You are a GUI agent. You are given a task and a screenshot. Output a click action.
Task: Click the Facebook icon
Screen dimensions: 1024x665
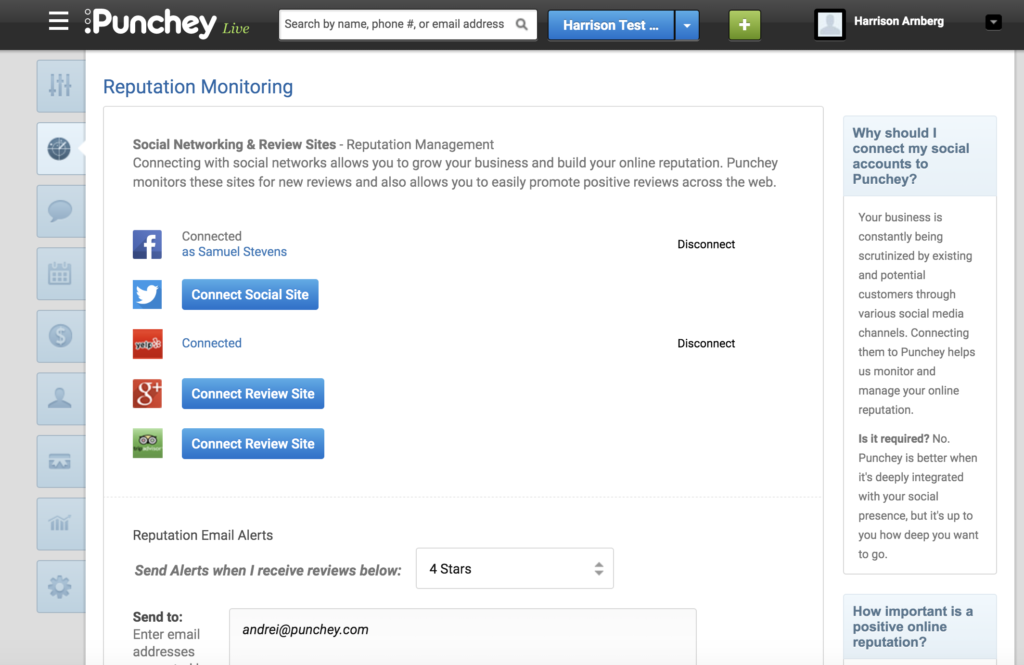tap(148, 244)
